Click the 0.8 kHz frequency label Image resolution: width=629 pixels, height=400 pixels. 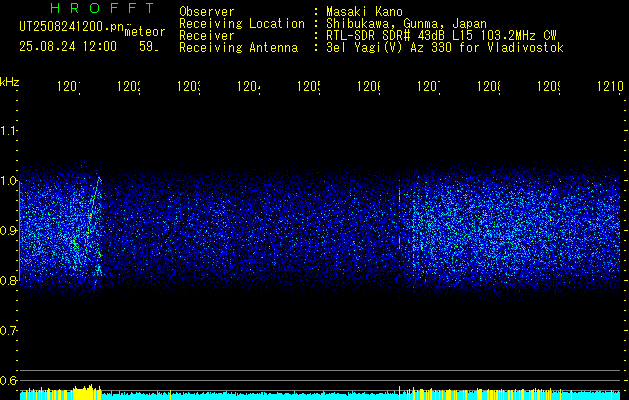[8, 280]
